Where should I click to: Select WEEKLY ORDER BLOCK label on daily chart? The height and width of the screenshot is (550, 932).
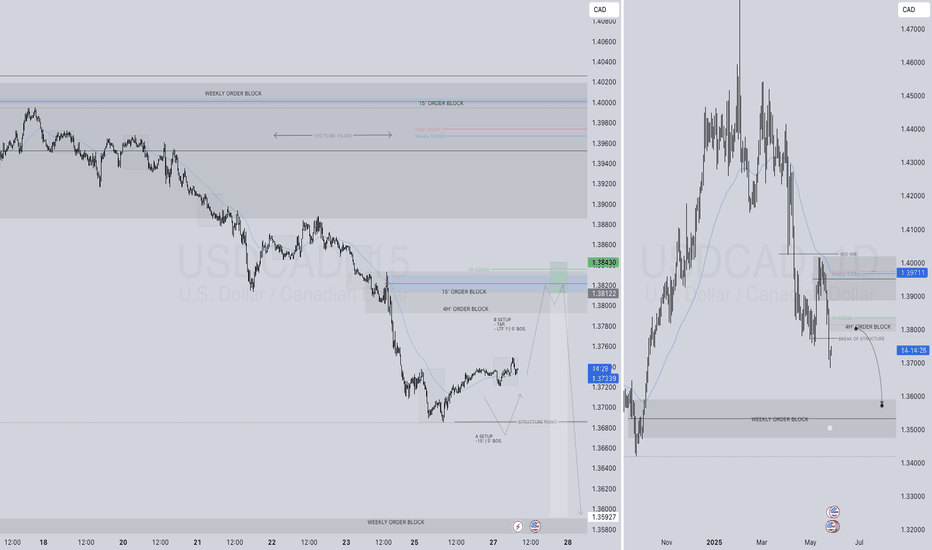click(x=779, y=419)
